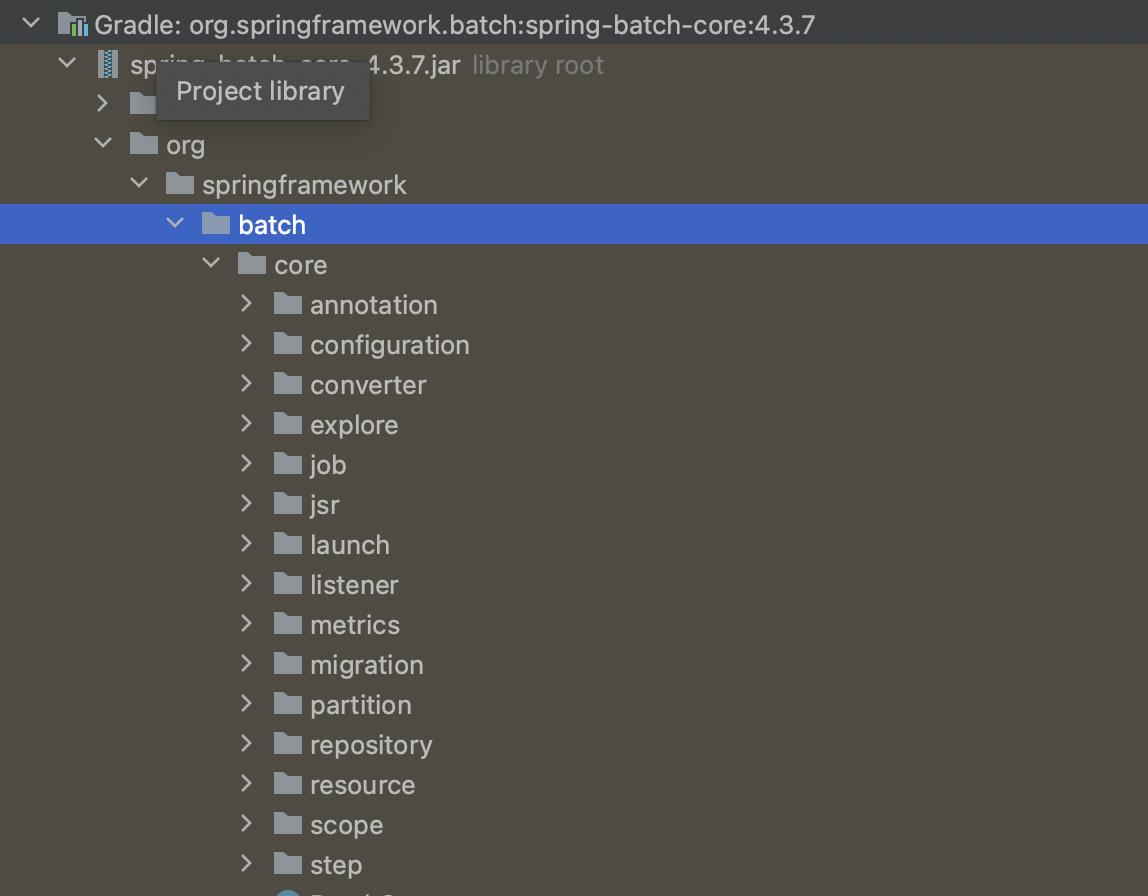Click the jar archive icon
1148x896 pixels.
(108, 64)
